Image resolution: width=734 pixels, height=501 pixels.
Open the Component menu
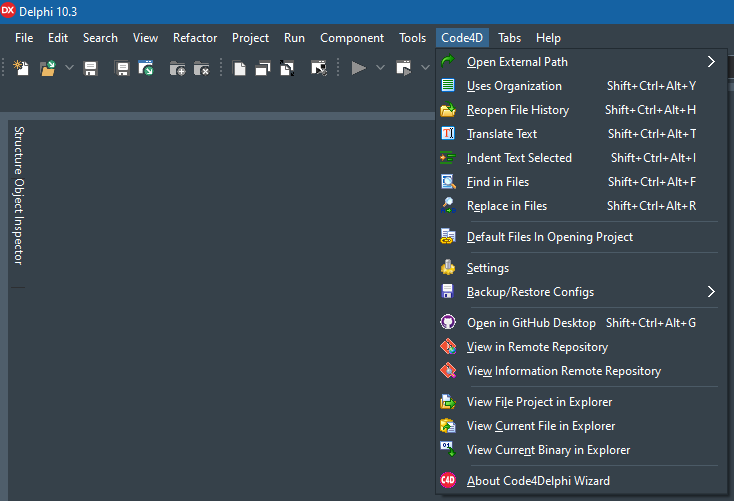(352, 38)
